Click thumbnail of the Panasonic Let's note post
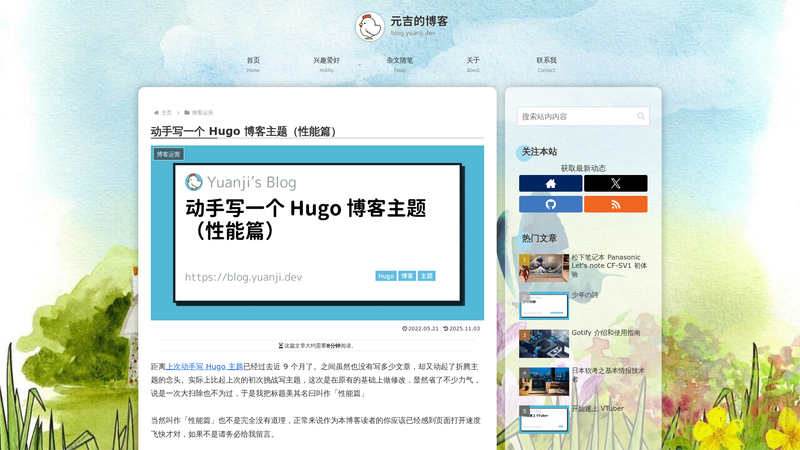800x450 pixels. pyautogui.click(x=544, y=268)
